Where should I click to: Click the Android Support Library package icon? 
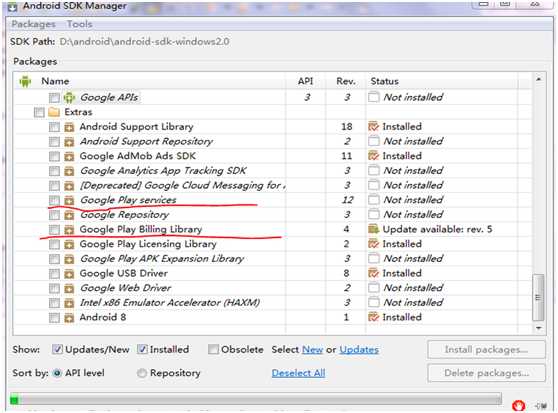tap(69, 127)
